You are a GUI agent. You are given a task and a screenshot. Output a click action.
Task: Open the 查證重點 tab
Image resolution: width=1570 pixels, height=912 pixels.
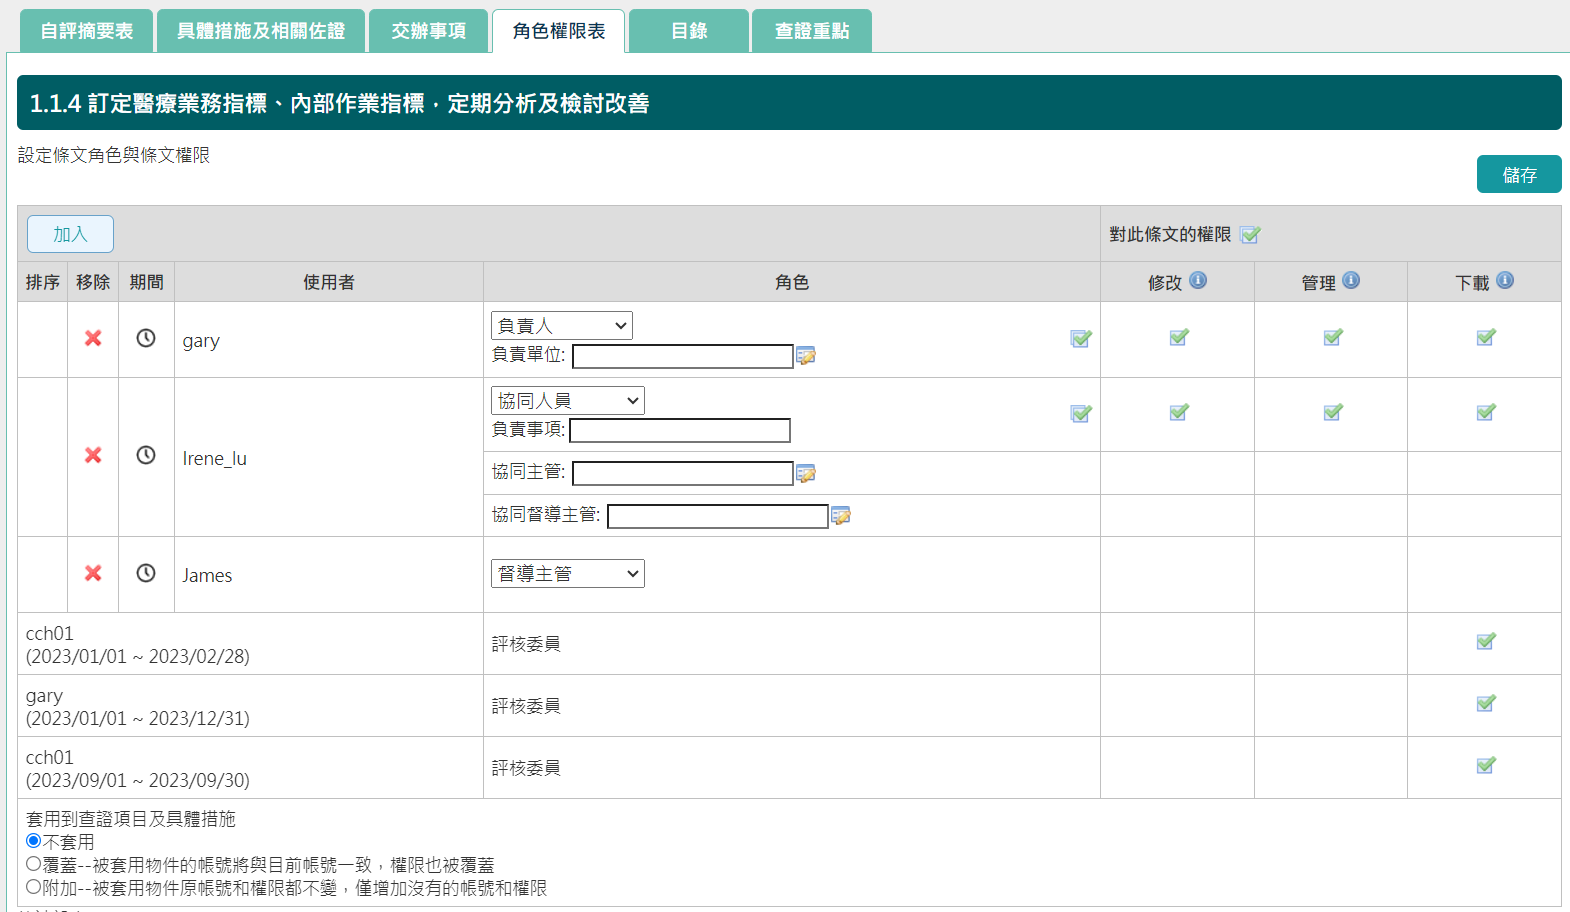[x=811, y=31]
